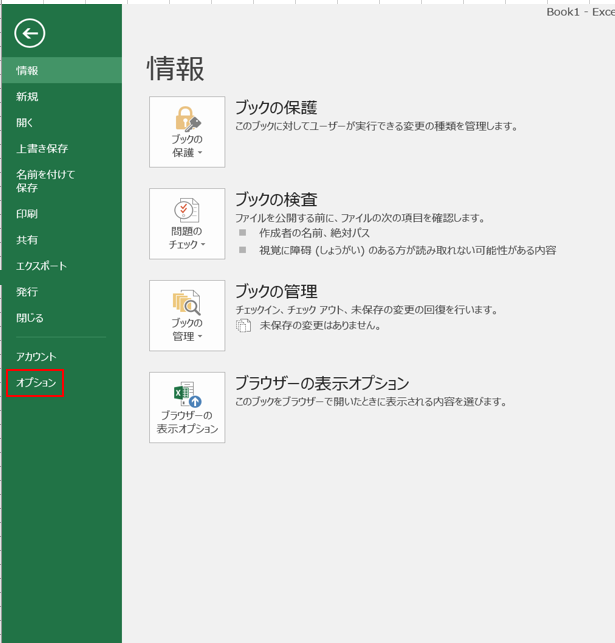Click the 作成者の名前、絶対パス item
This screenshot has height=643, width=615.
pos(314,233)
